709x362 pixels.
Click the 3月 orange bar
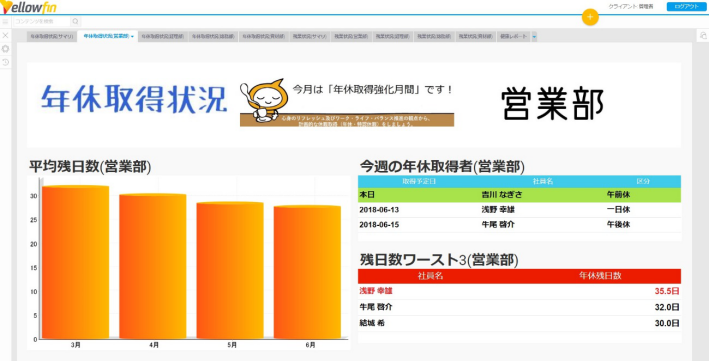(76, 262)
